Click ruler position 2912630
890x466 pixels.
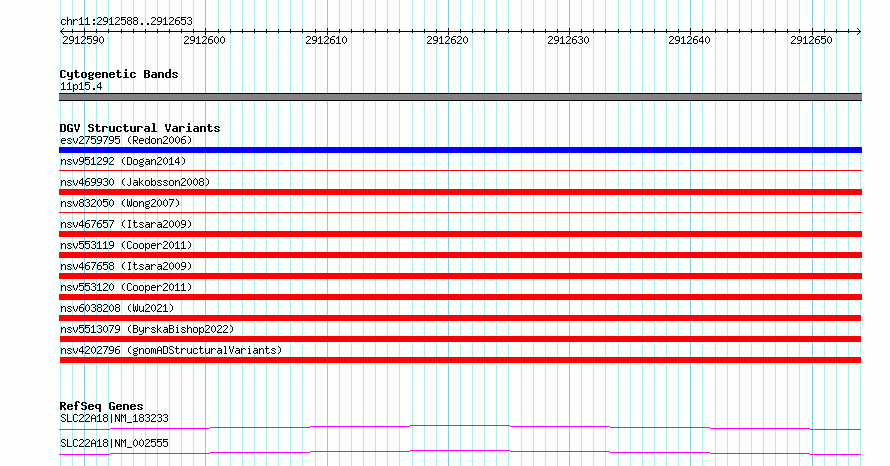pyautogui.click(x=568, y=40)
